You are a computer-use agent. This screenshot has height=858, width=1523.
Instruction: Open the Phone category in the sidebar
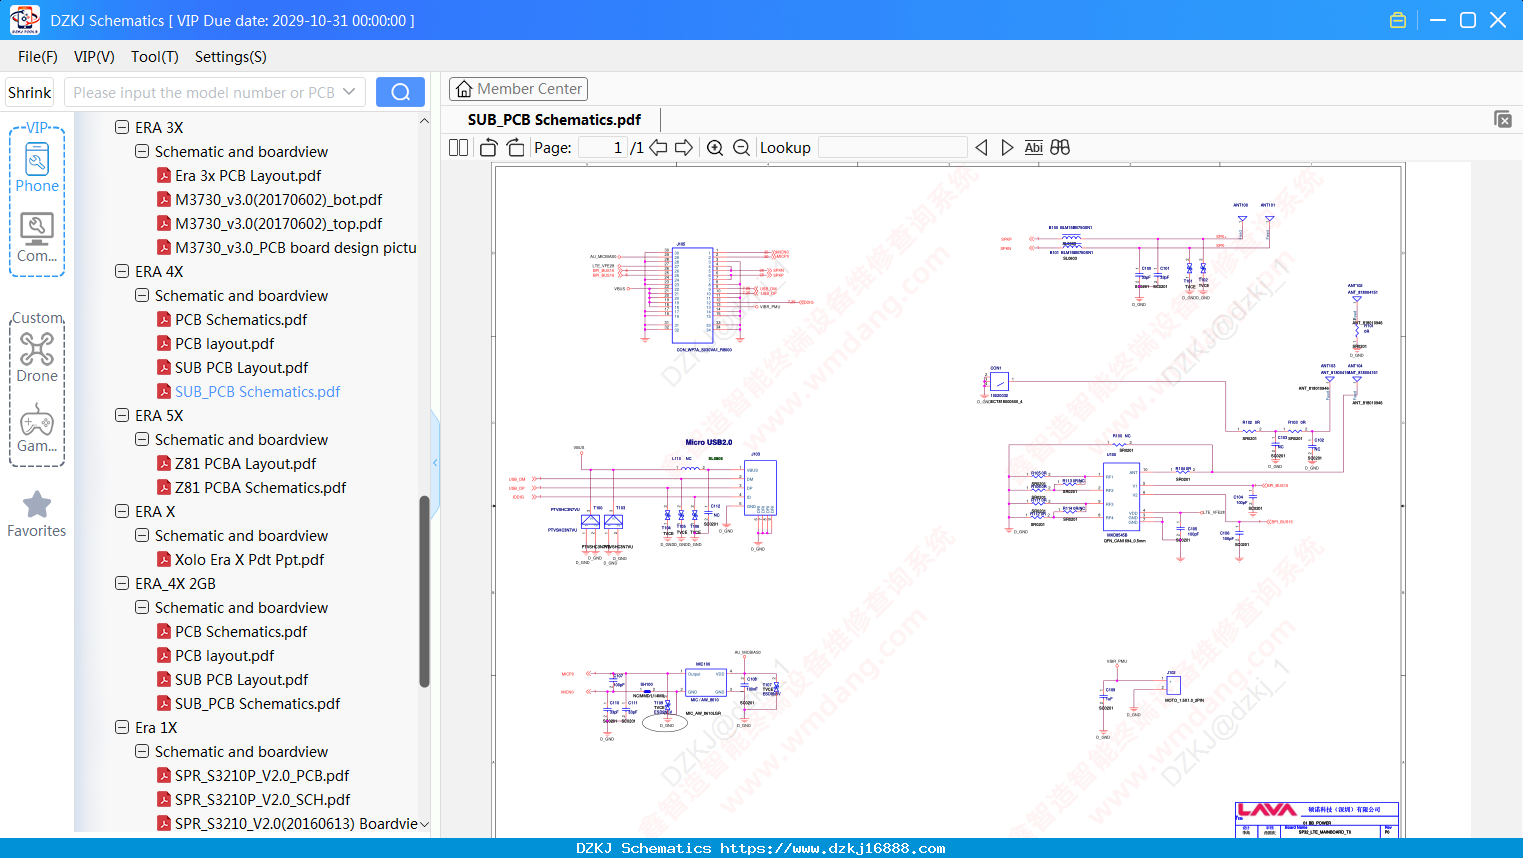(x=37, y=168)
